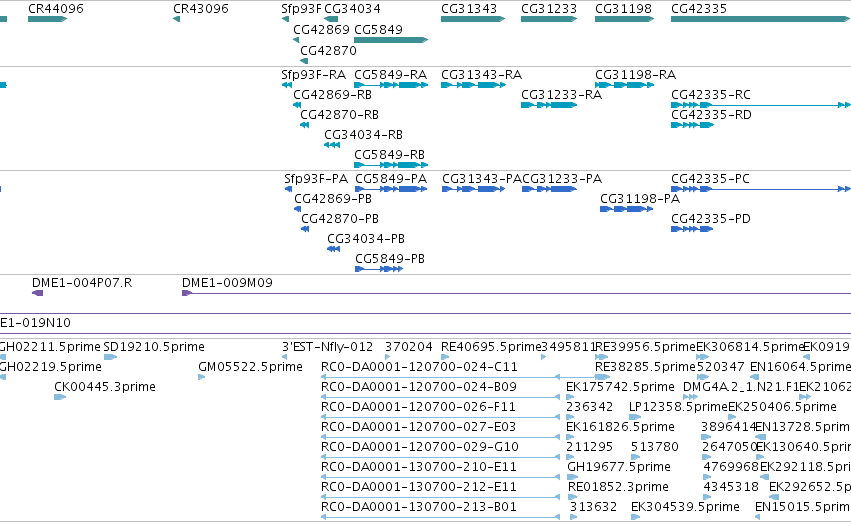
Task: Click the EK161826.5prime EST label
Action: point(620,428)
